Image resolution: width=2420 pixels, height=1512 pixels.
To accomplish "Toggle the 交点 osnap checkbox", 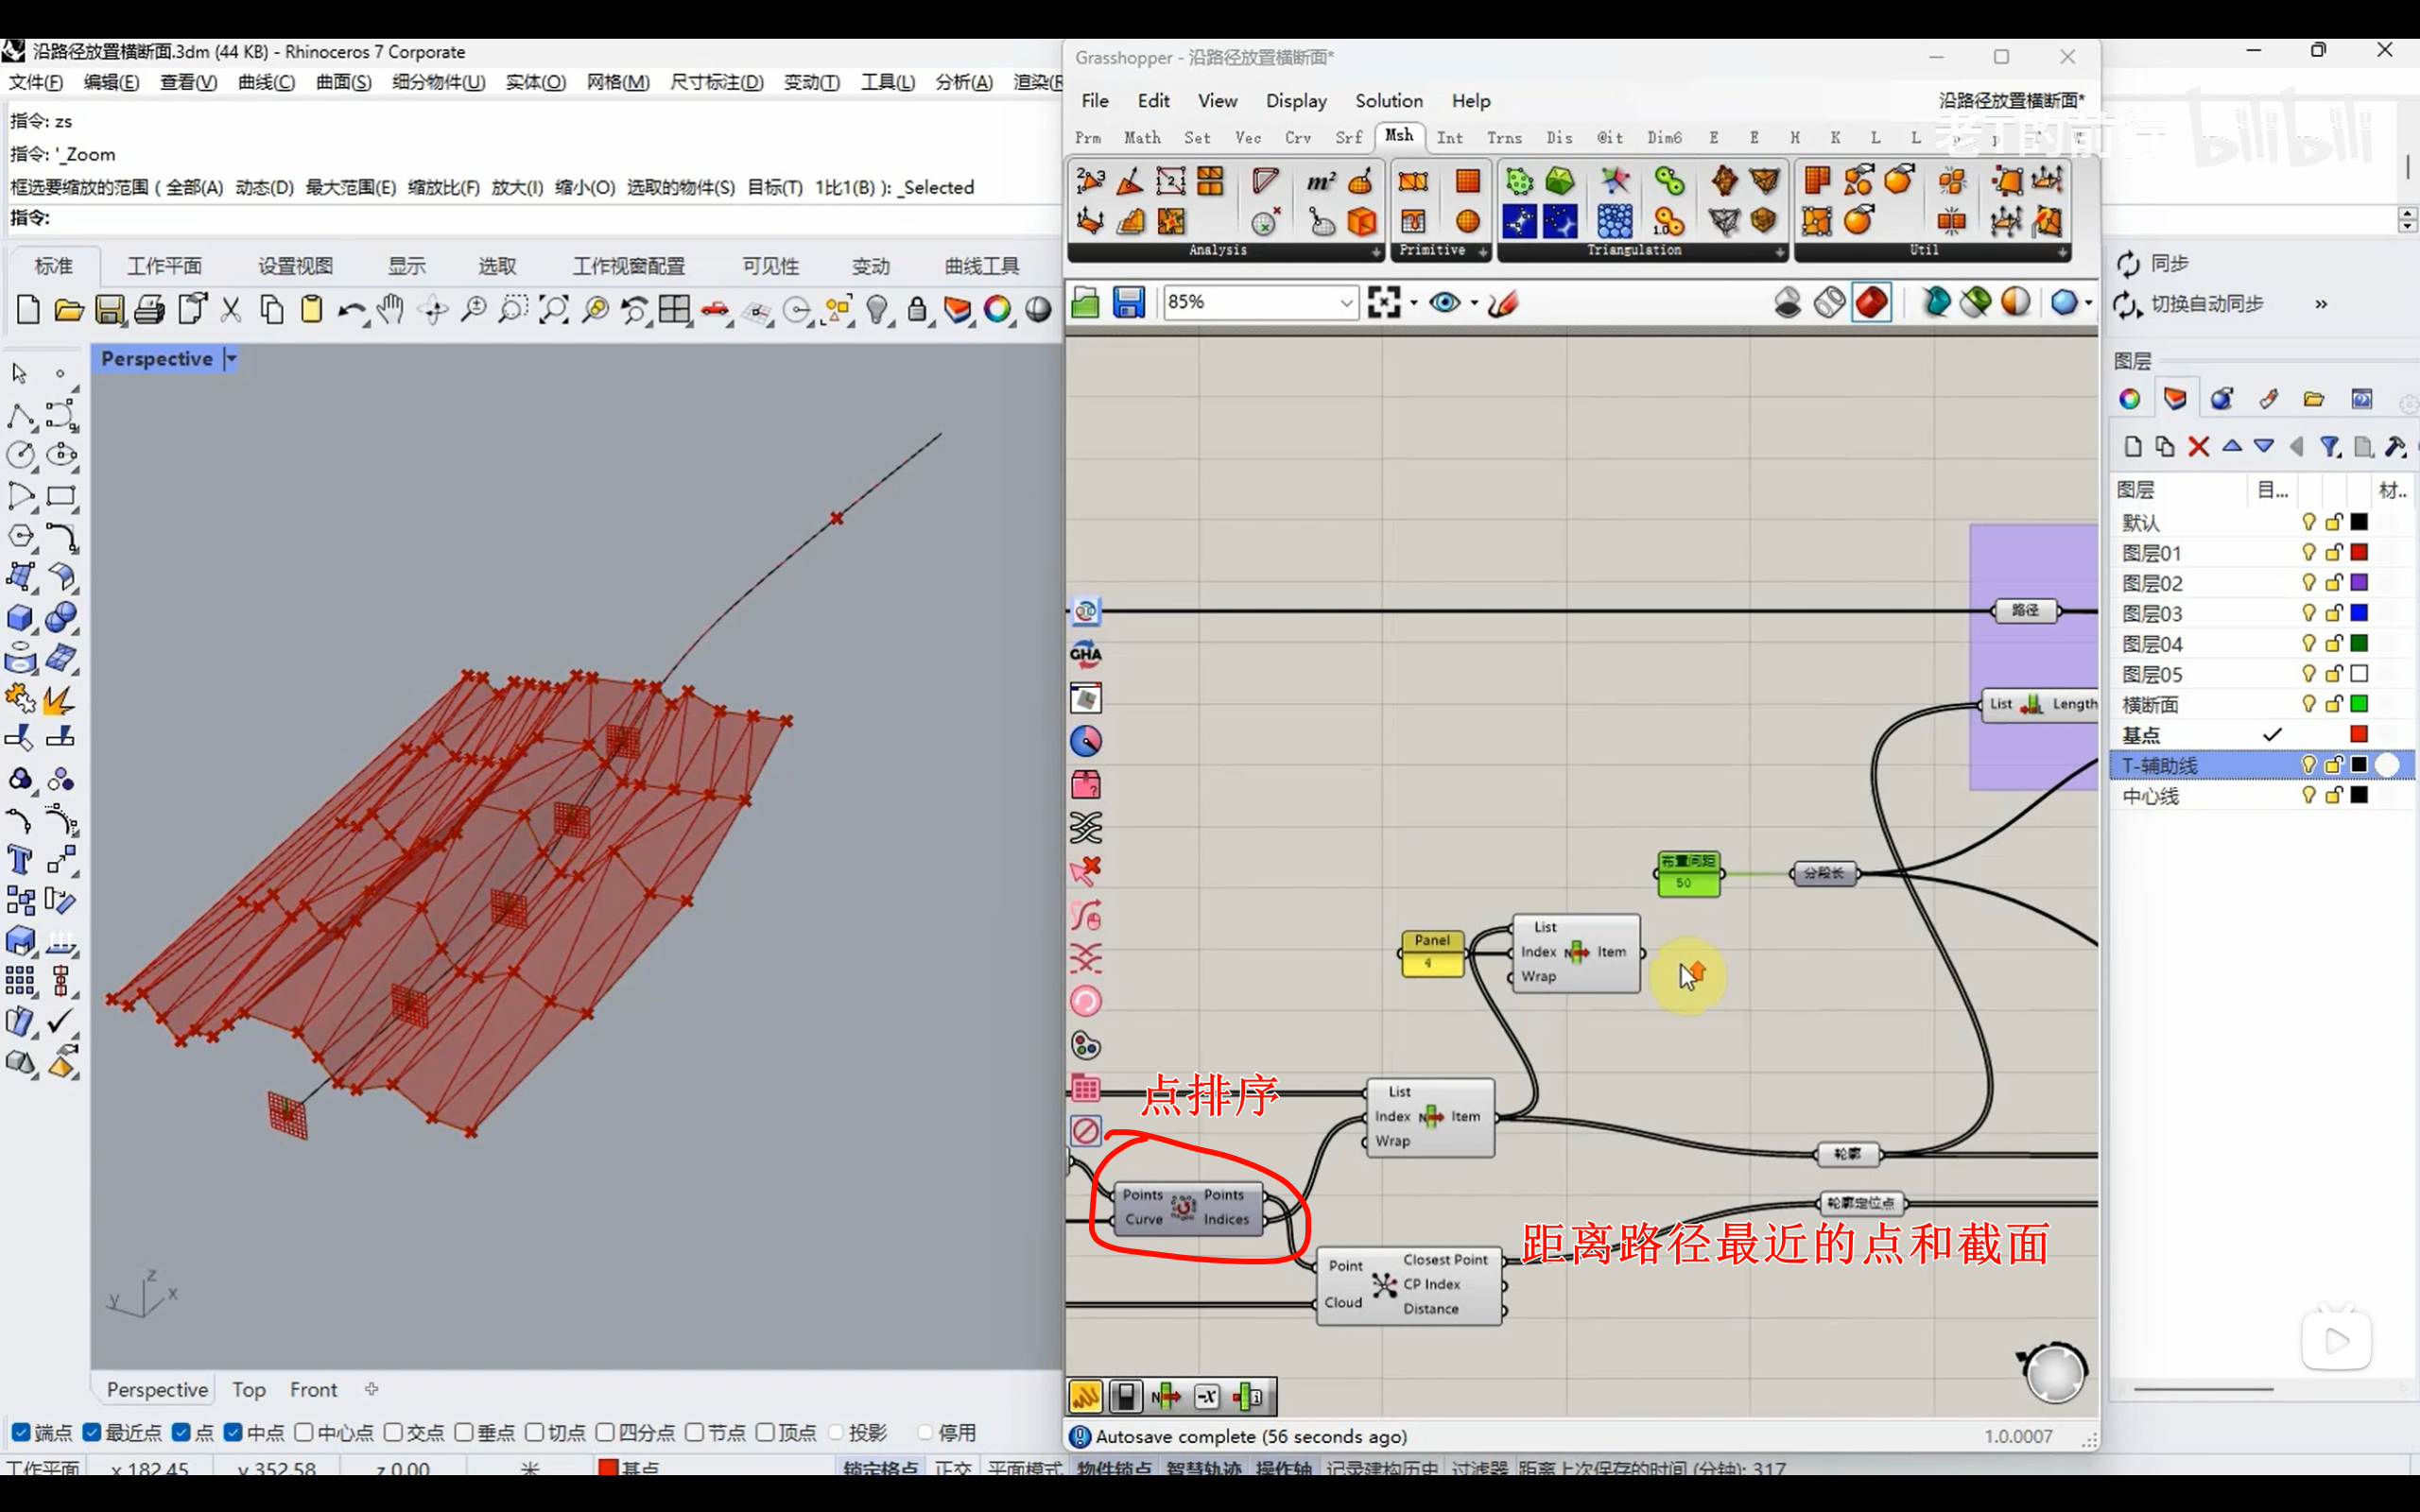I will tap(394, 1432).
